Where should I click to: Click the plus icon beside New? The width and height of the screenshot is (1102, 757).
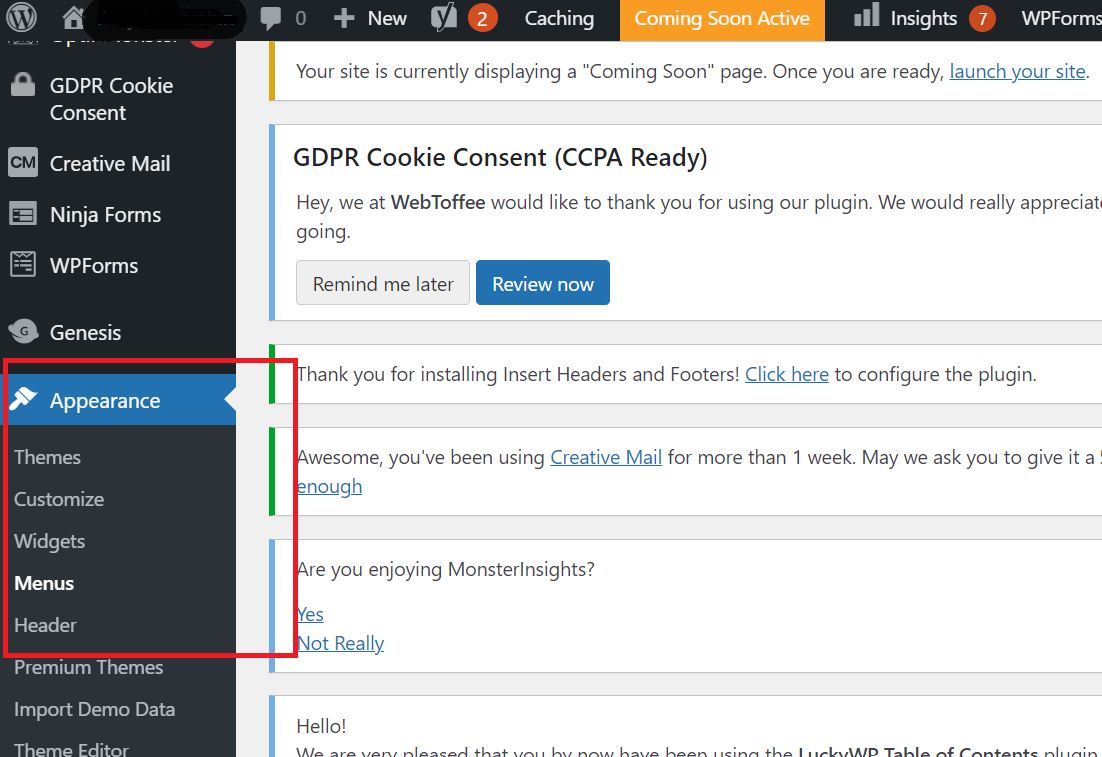point(344,18)
